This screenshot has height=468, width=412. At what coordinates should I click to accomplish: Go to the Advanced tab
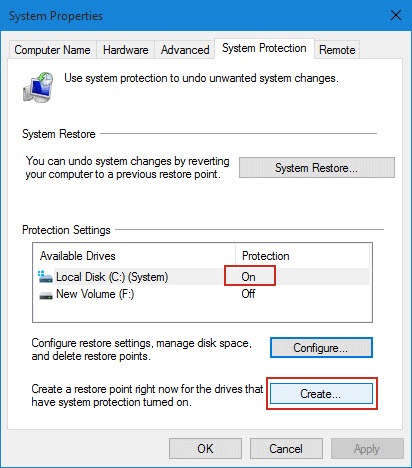coord(185,50)
